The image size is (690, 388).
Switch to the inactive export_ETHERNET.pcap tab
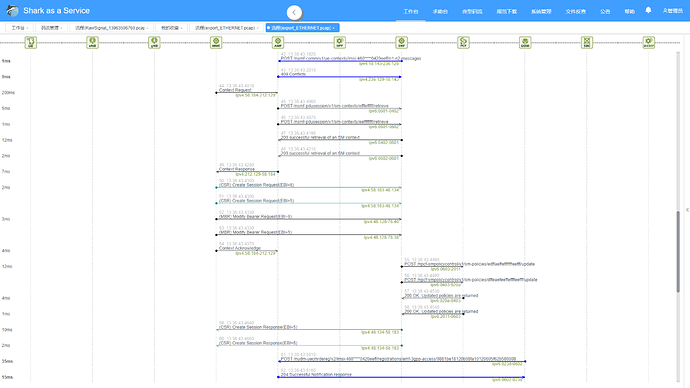pos(227,28)
